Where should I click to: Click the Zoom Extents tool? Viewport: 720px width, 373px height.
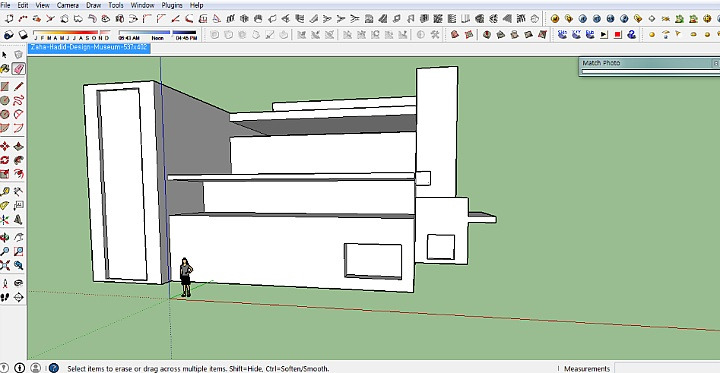click(x=5, y=265)
